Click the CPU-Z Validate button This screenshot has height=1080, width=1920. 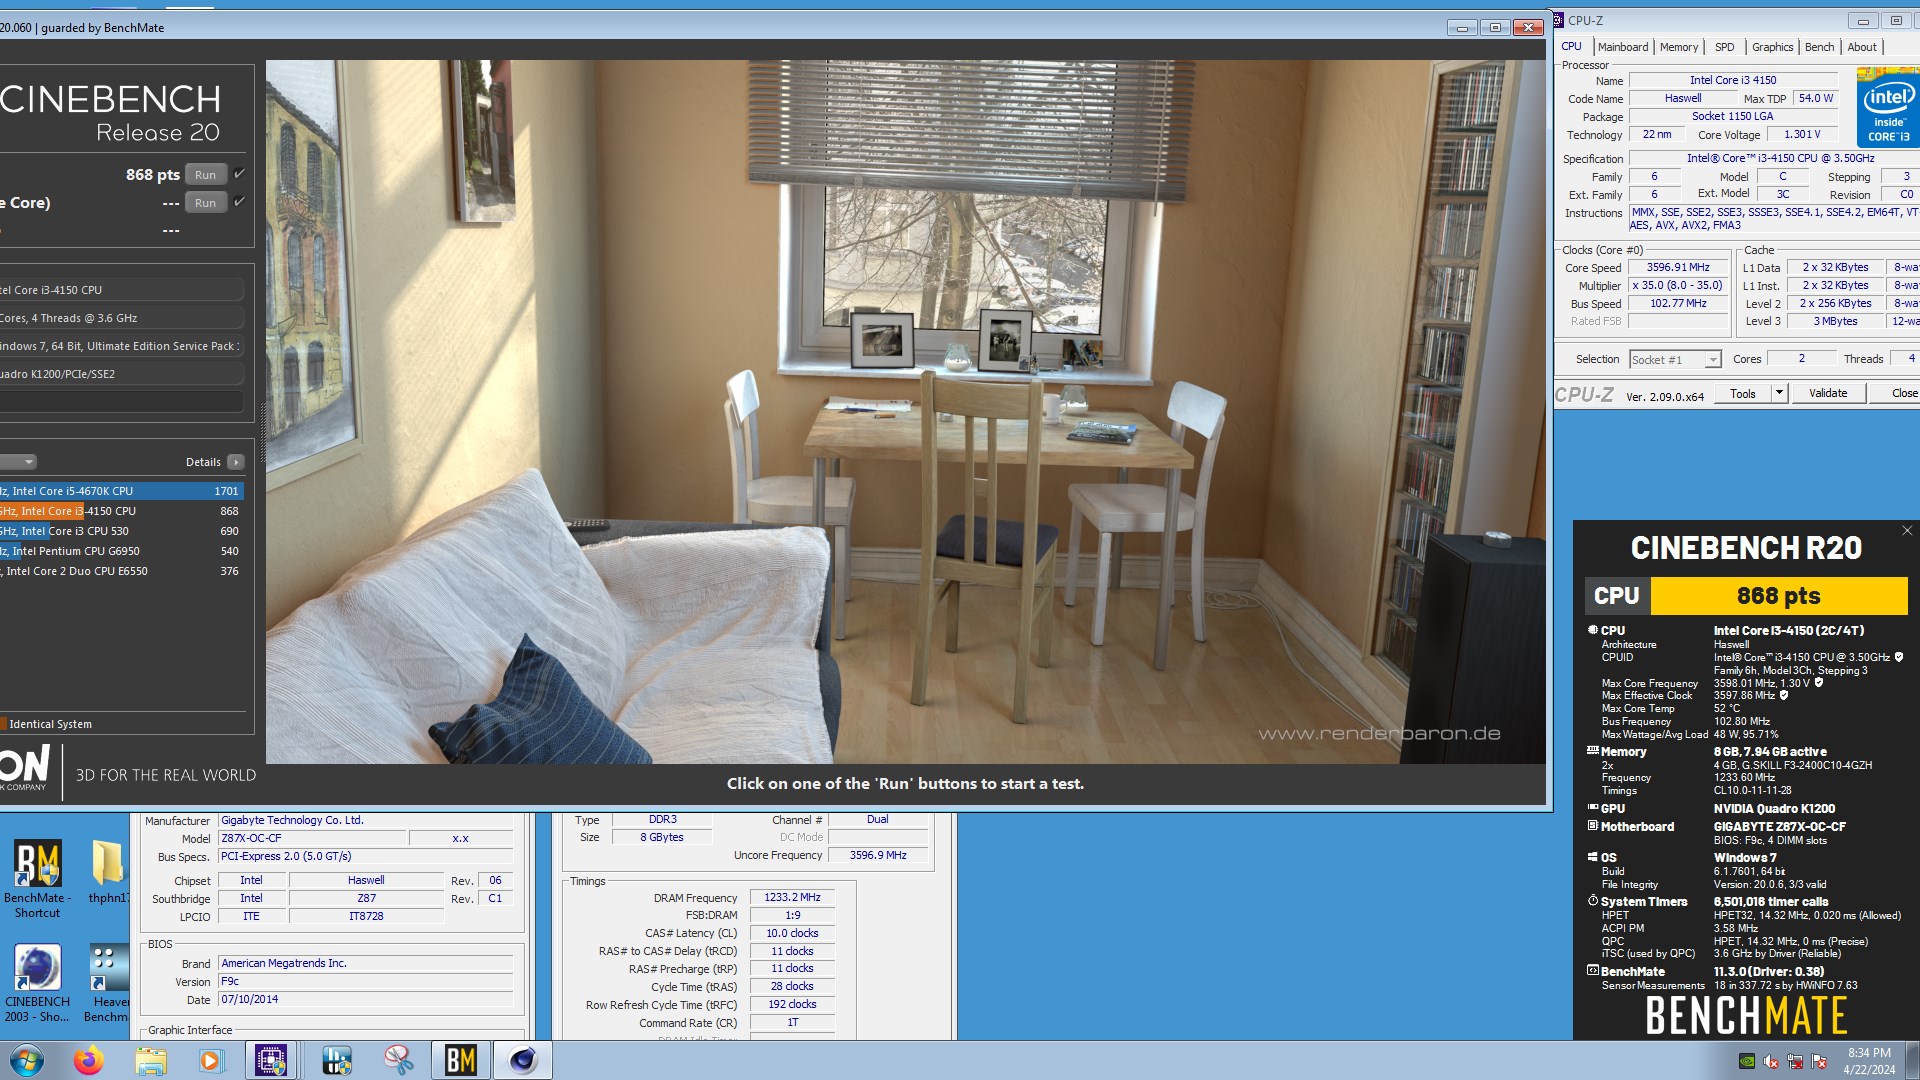pos(1828,393)
